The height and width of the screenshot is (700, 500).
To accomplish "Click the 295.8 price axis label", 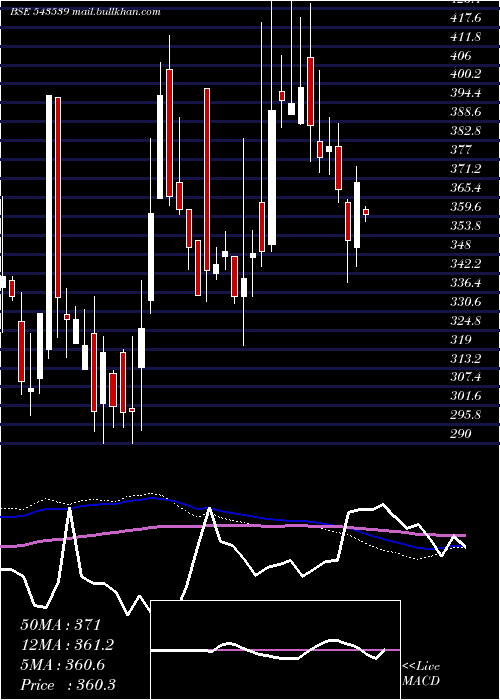I will [x=466, y=415].
